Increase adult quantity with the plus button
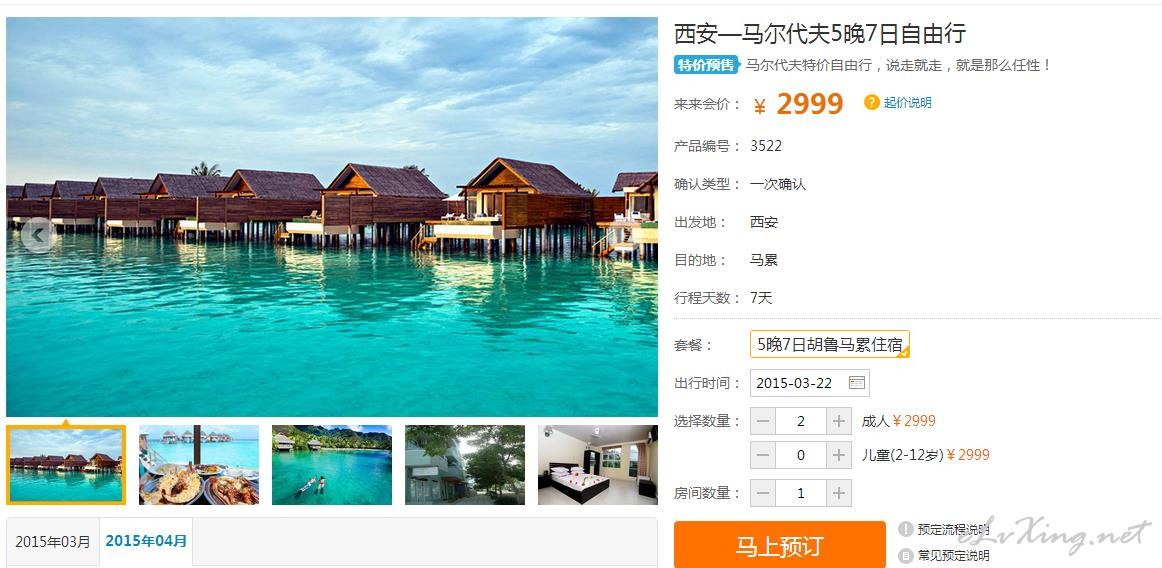 coord(839,421)
